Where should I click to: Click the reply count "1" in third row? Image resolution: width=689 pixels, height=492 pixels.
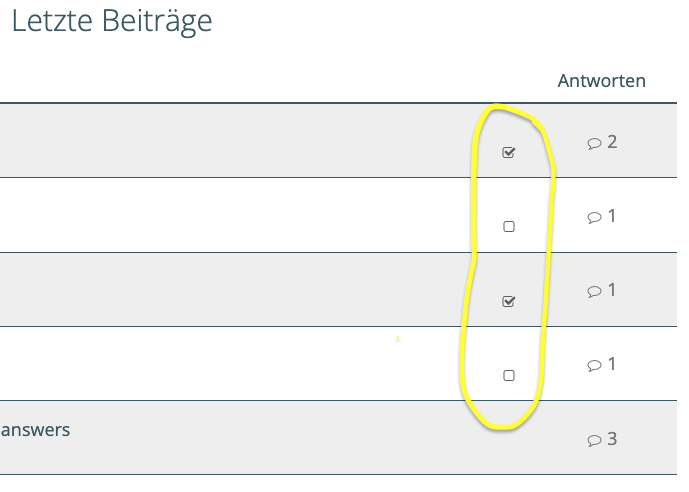click(612, 290)
